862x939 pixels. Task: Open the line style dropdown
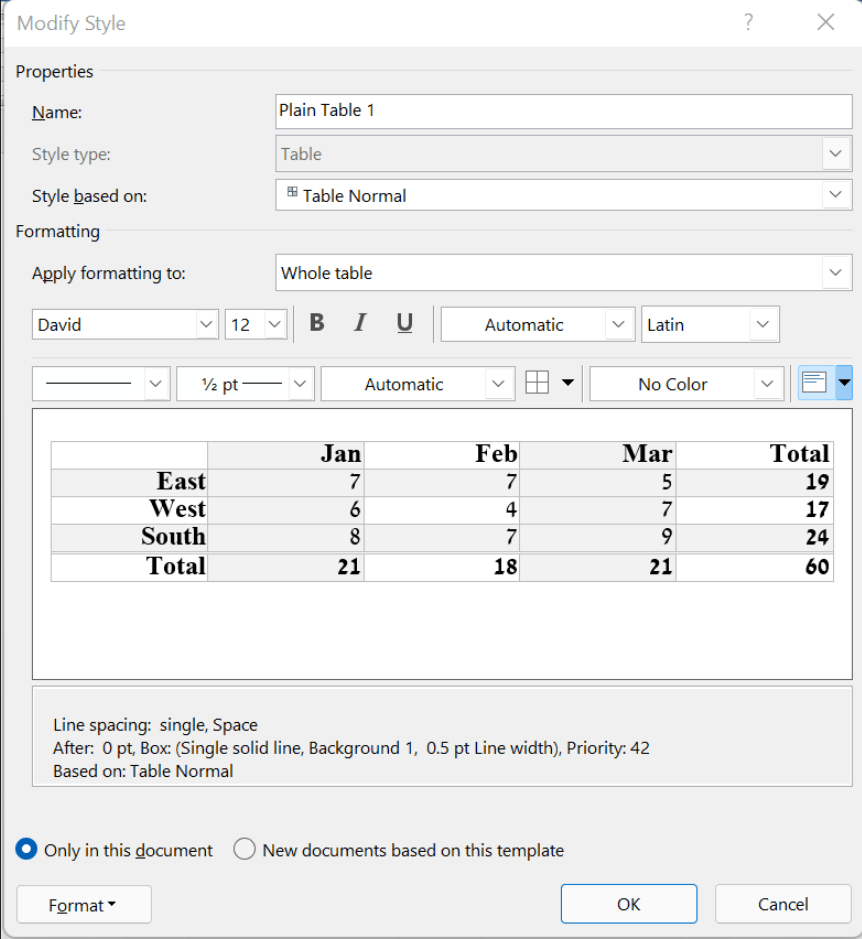coord(156,383)
